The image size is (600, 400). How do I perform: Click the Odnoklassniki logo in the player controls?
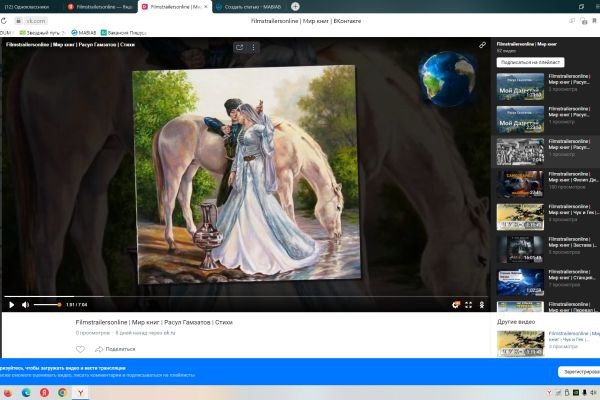(x=482, y=305)
